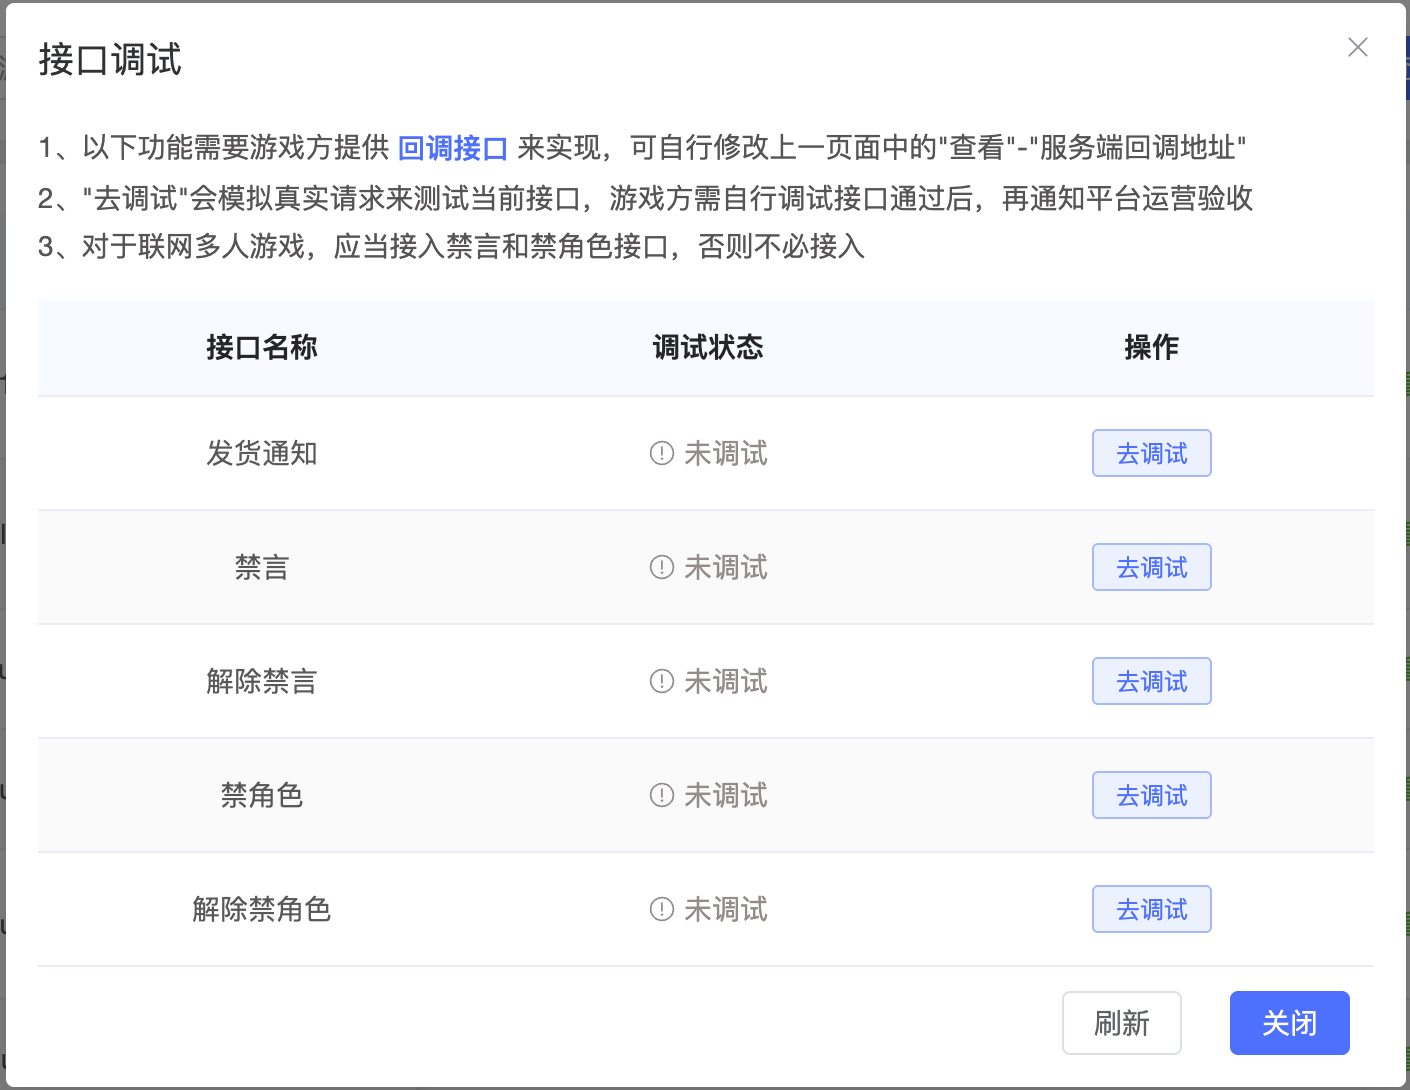Click the 回调接口 hyperlink
Viewport: 1410px width, 1090px height.
click(452, 148)
